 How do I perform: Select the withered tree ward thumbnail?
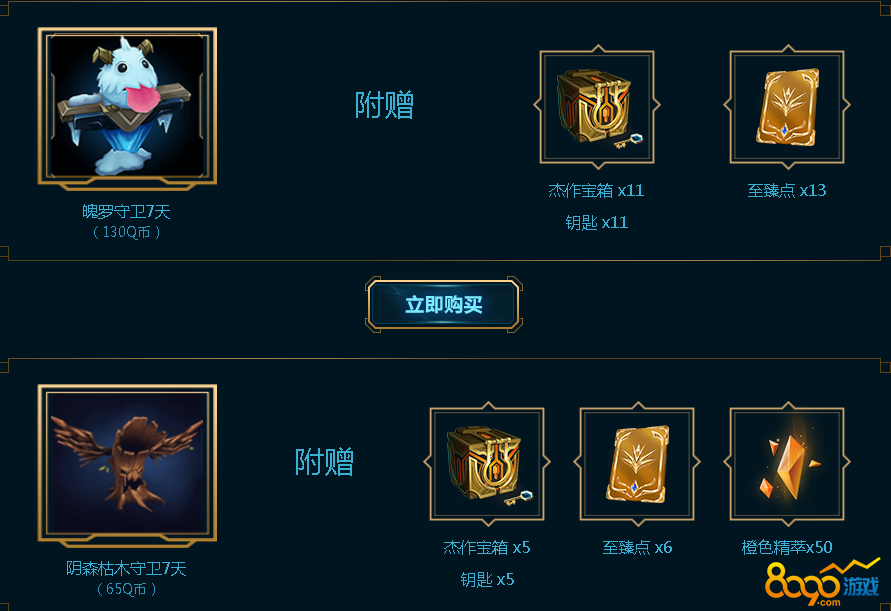pos(127,463)
